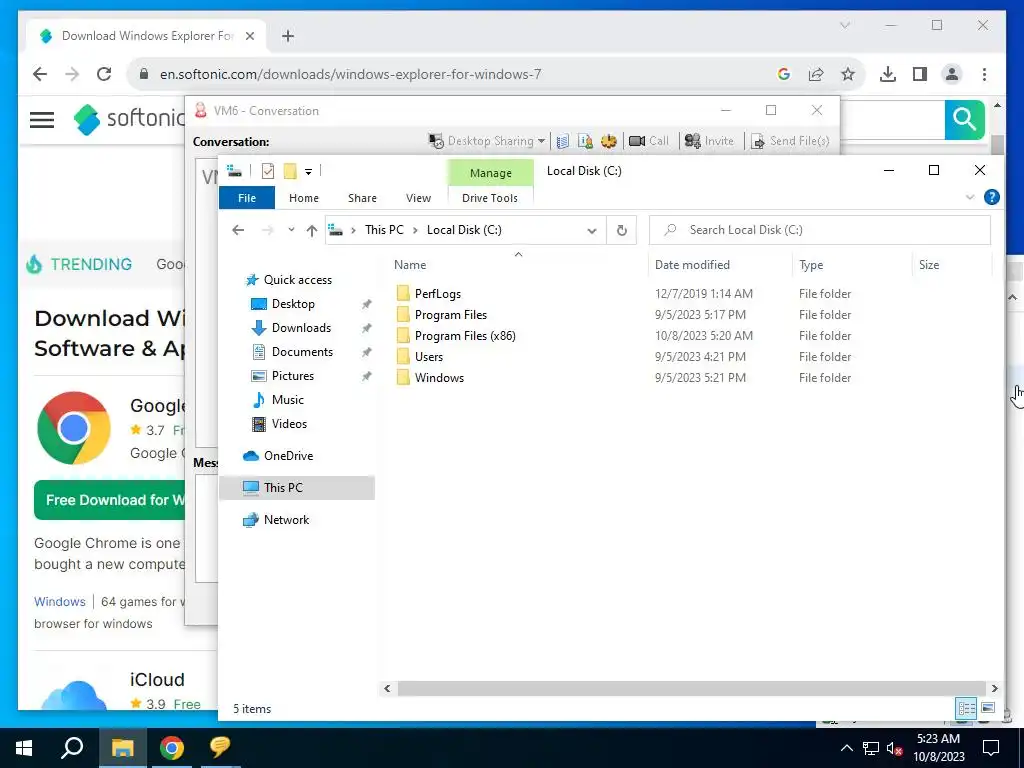Click the New folder icon in Explorer title bar
The width and height of the screenshot is (1024, 768).
point(290,171)
